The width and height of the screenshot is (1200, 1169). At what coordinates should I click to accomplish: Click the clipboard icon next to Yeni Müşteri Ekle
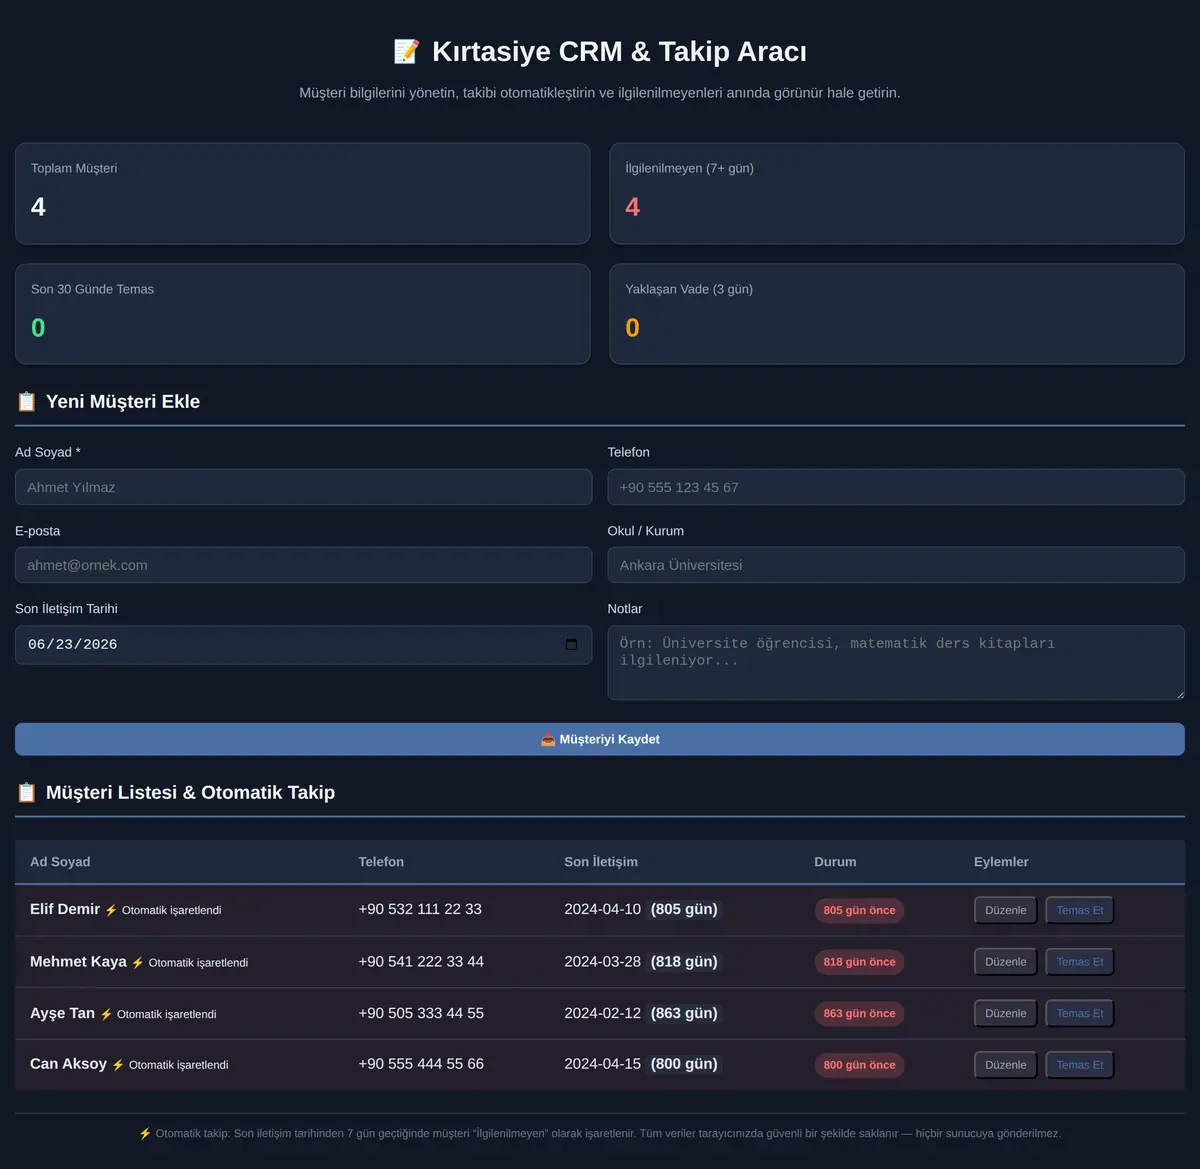click(x=27, y=401)
